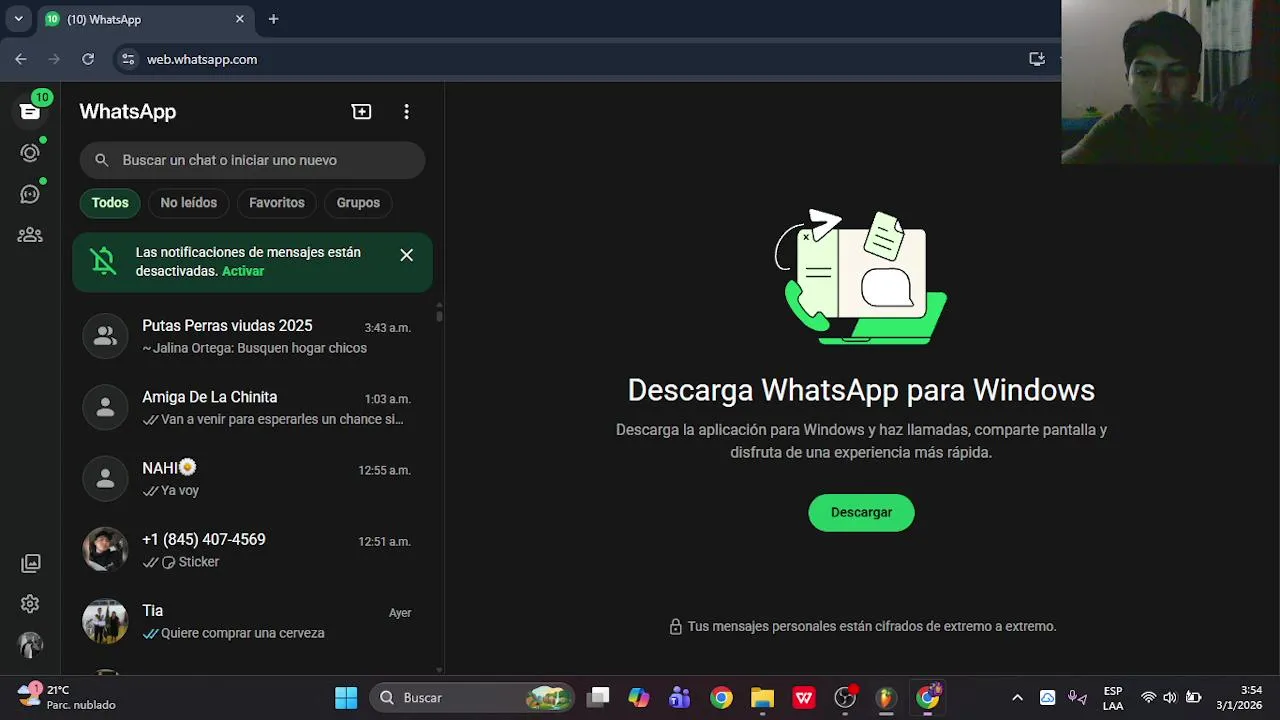Image resolution: width=1280 pixels, height=720 pixels.
Task: Open the ESP LAA language switcher
Action: click(1113, 698)
